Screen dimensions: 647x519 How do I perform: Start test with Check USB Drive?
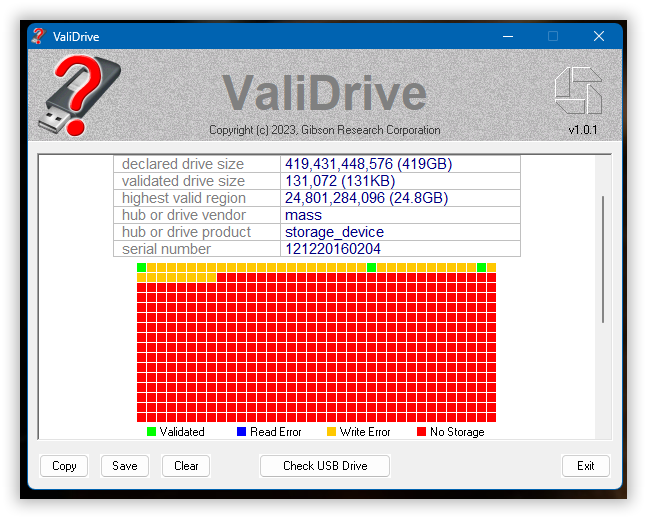tap(325, 466)
